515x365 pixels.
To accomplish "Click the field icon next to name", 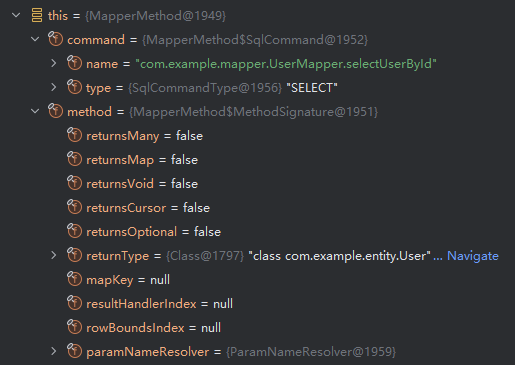I will coord(74,63).
